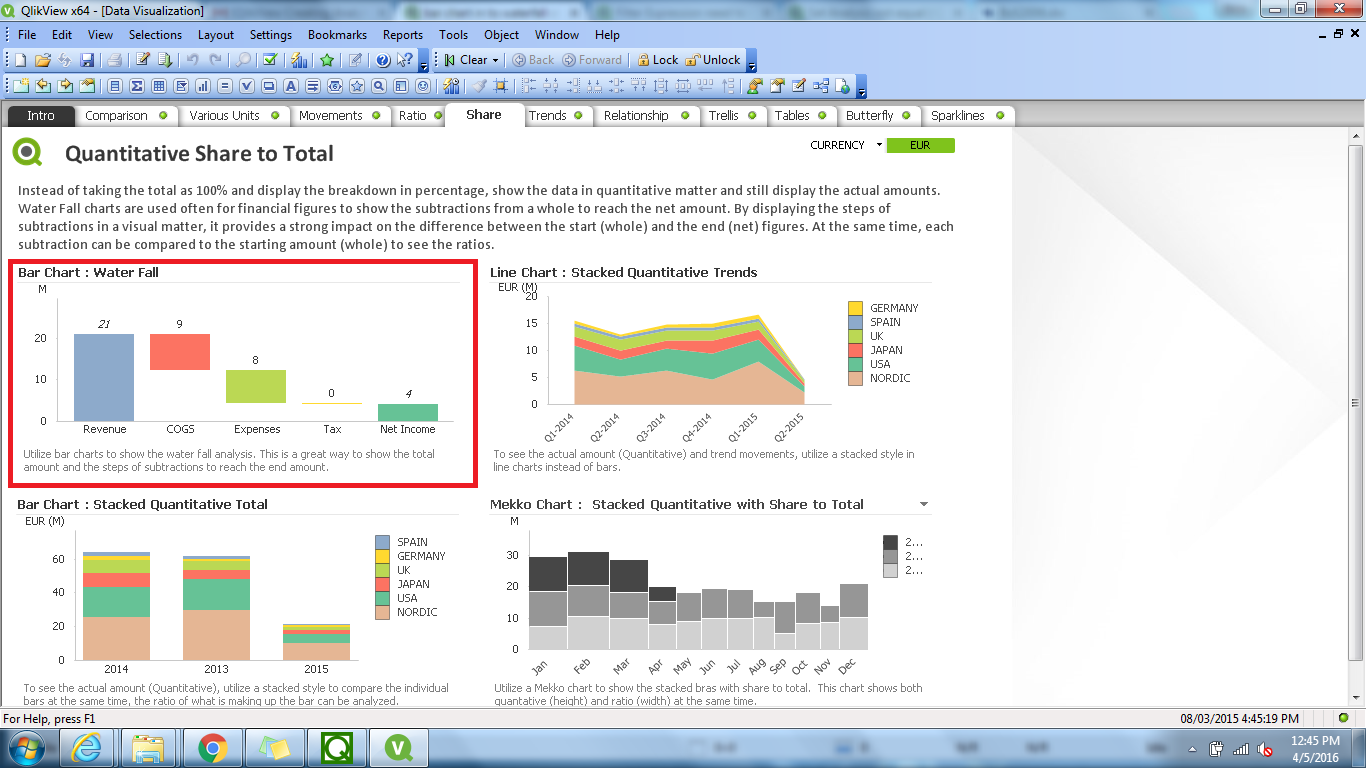The height and width of the screenshot is (768, 1366).
Task: Switch to the Sparklines tab
Action: 967,115
